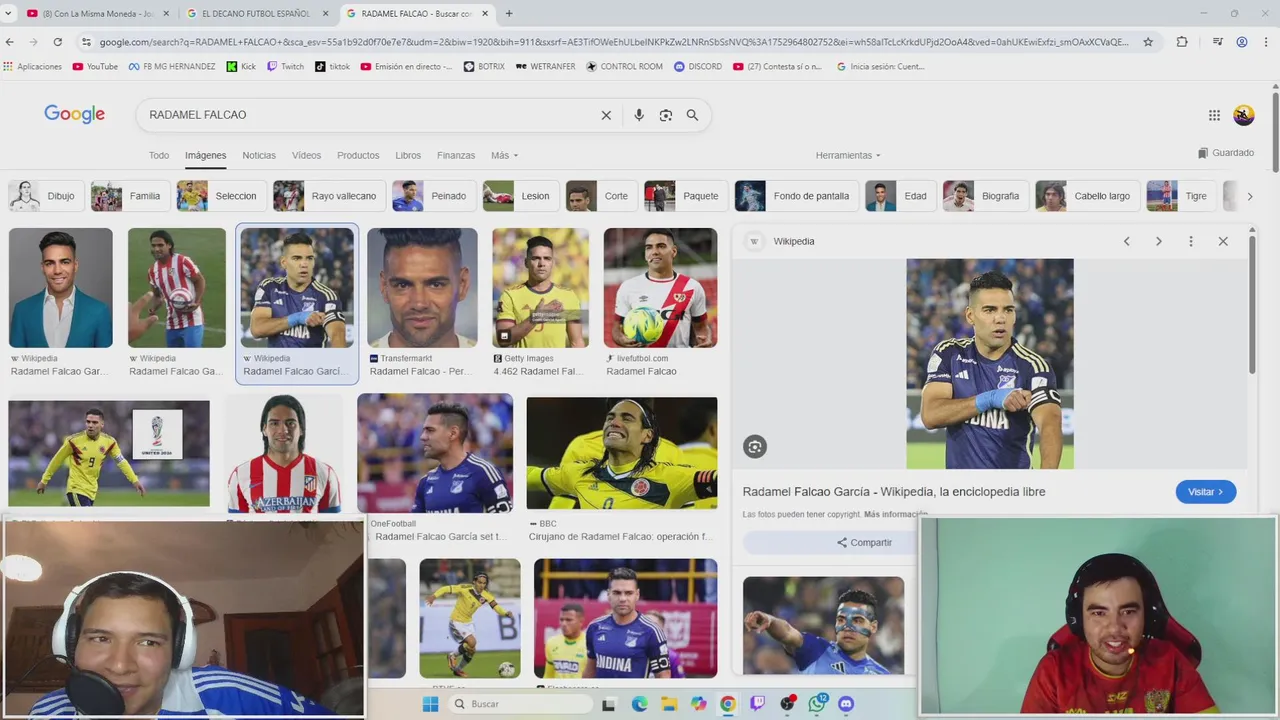Close the Wikipedia image preview panel
The width and height of the screenshot is (1280, 720).
pos(1223,241)
